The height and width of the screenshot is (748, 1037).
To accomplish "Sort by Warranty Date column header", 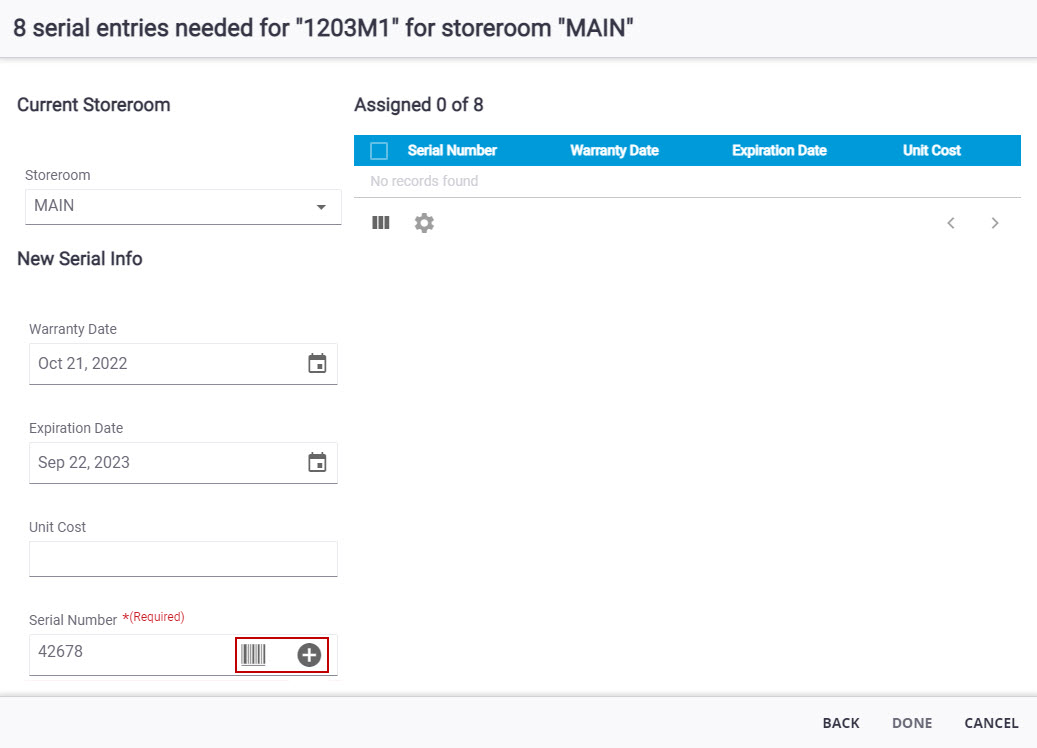I will [614, 151].
